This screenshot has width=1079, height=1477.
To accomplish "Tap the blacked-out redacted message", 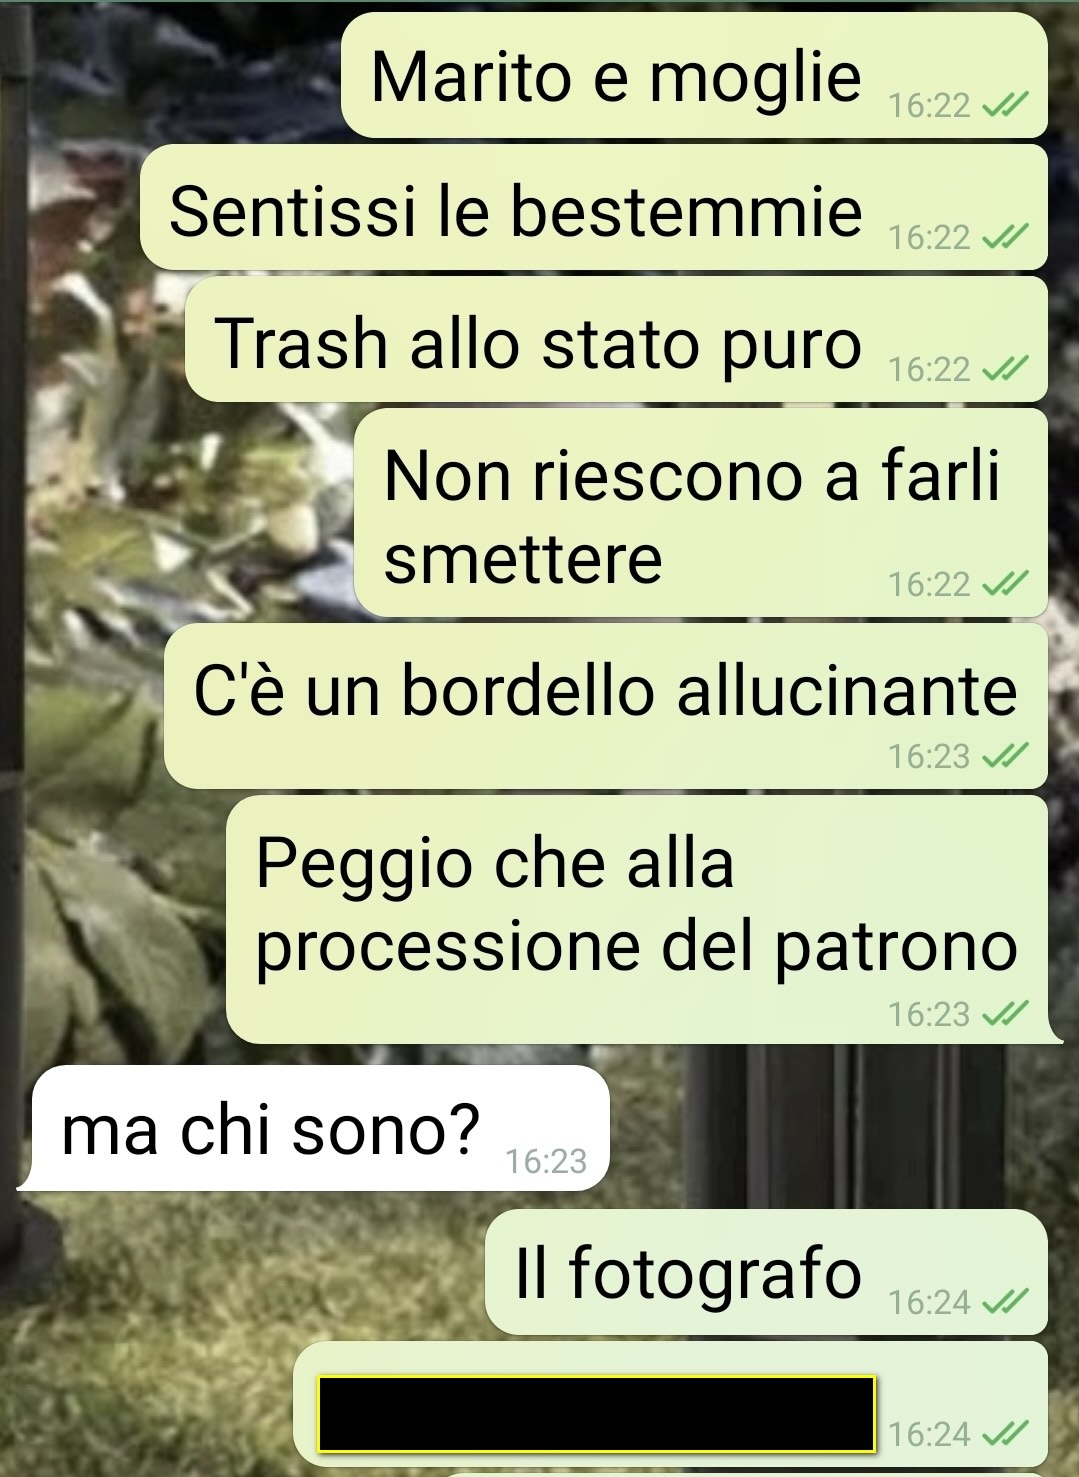I will [596, 1414].
